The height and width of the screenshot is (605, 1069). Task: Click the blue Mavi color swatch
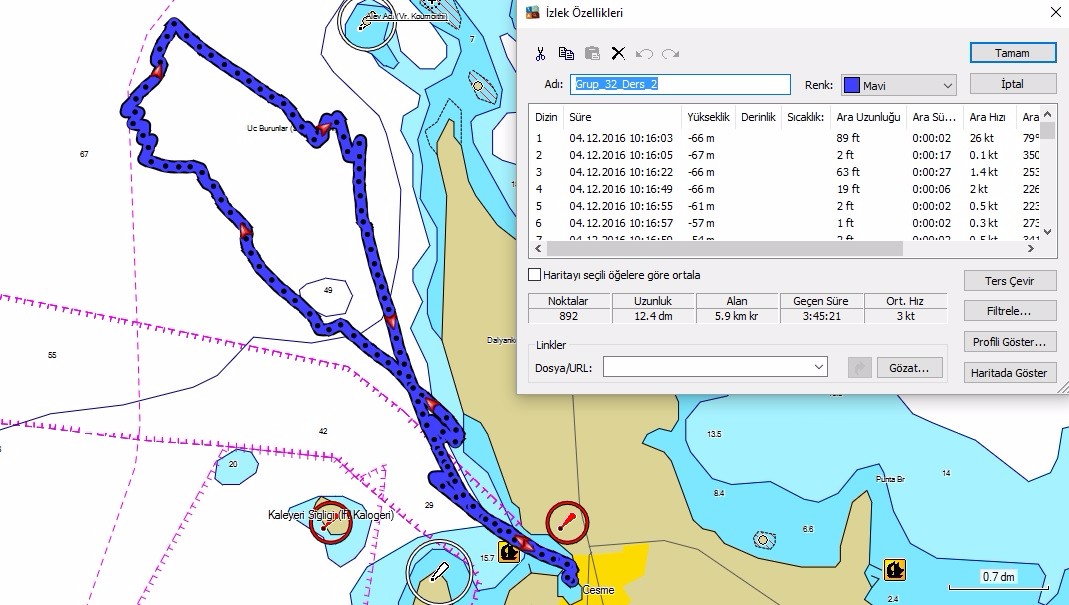(852, 85)
